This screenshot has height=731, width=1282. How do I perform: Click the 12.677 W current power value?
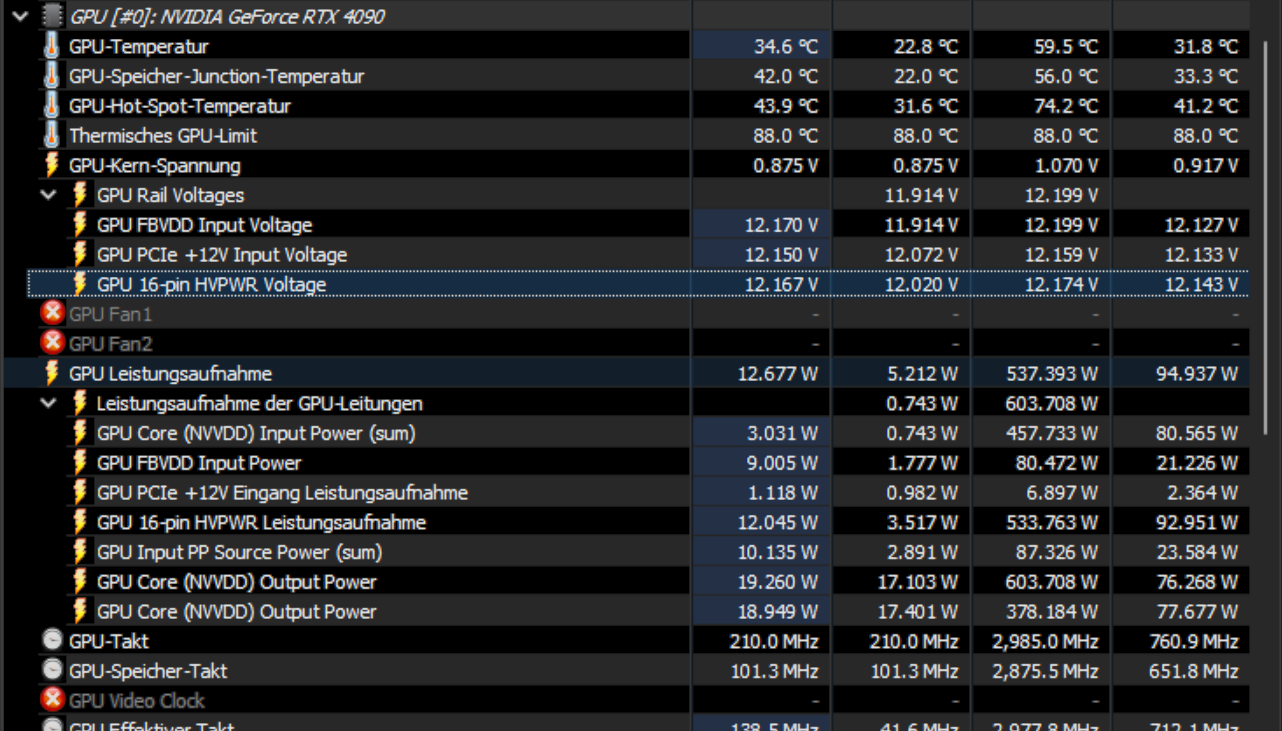pyautogui.click(x=778, y=373)
